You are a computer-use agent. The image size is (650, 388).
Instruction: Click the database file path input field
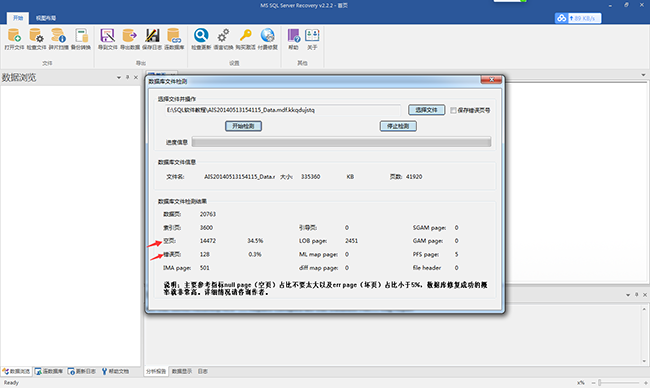[x=283, y=110]
